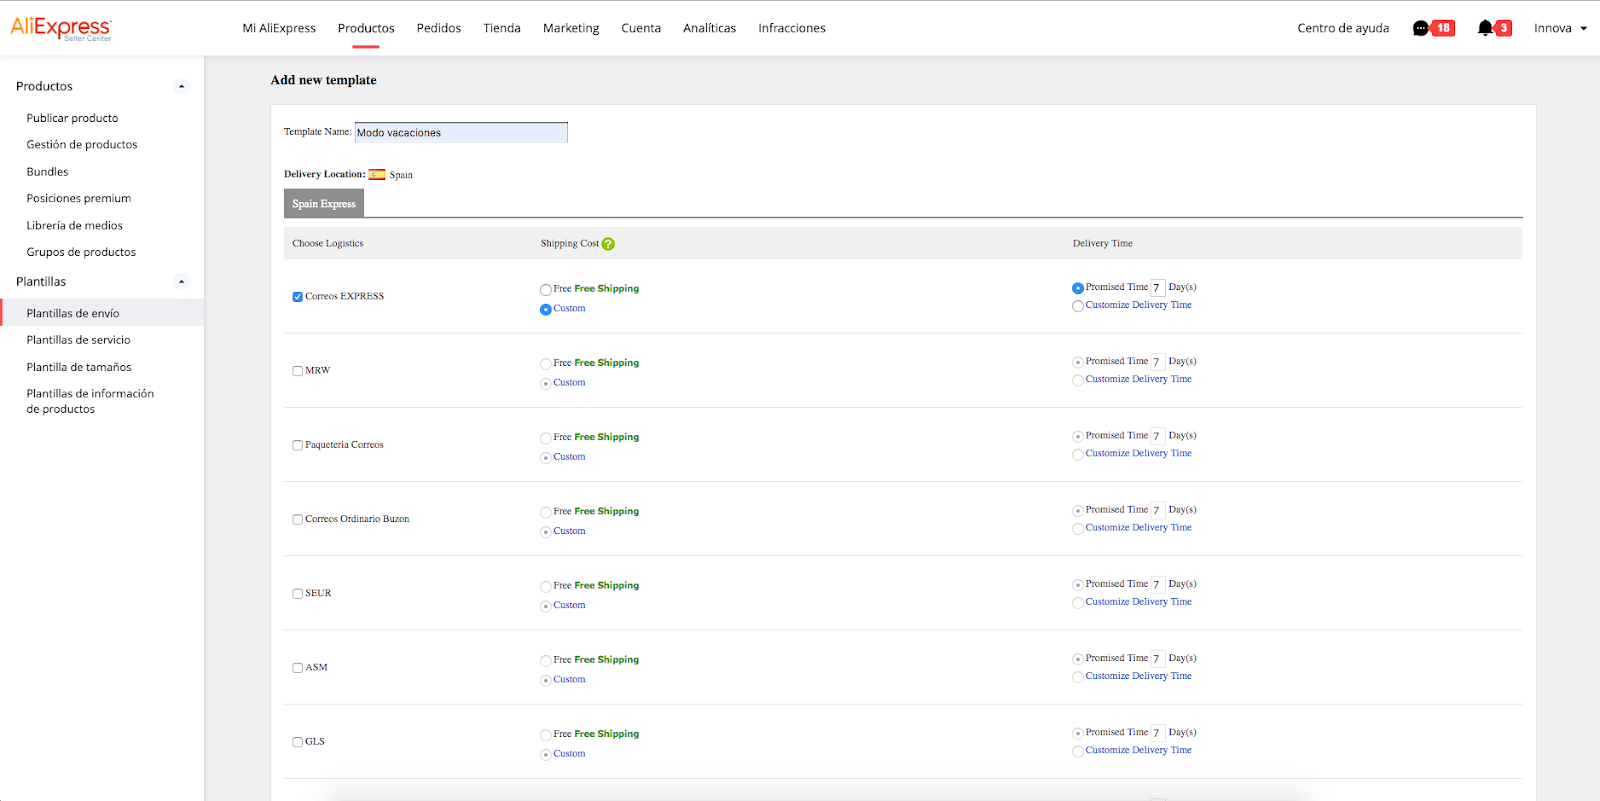Tick the MRW logistics checkbox
Viewport: 1600px width, 801px height.
pyautogui.click(x=297, y=371)
